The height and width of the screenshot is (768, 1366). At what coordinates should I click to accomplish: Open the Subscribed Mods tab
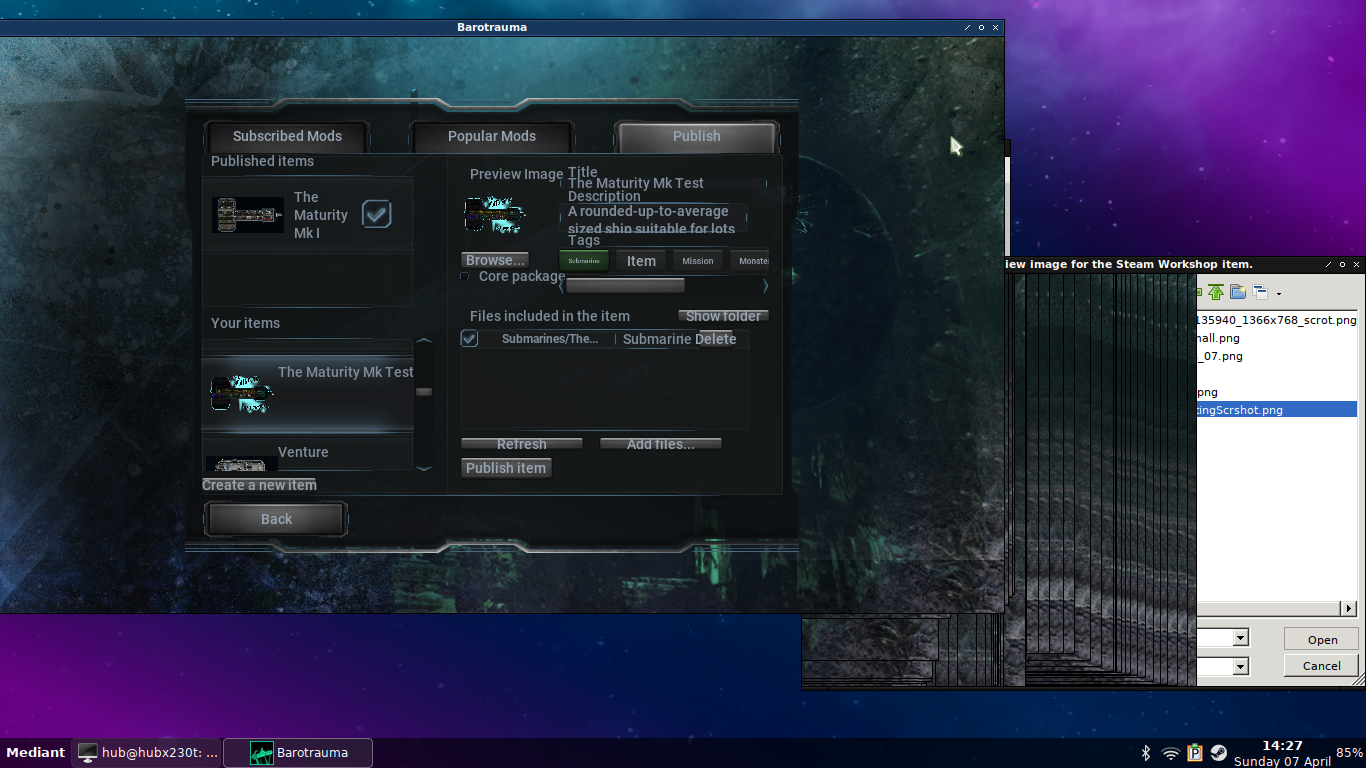287,136
